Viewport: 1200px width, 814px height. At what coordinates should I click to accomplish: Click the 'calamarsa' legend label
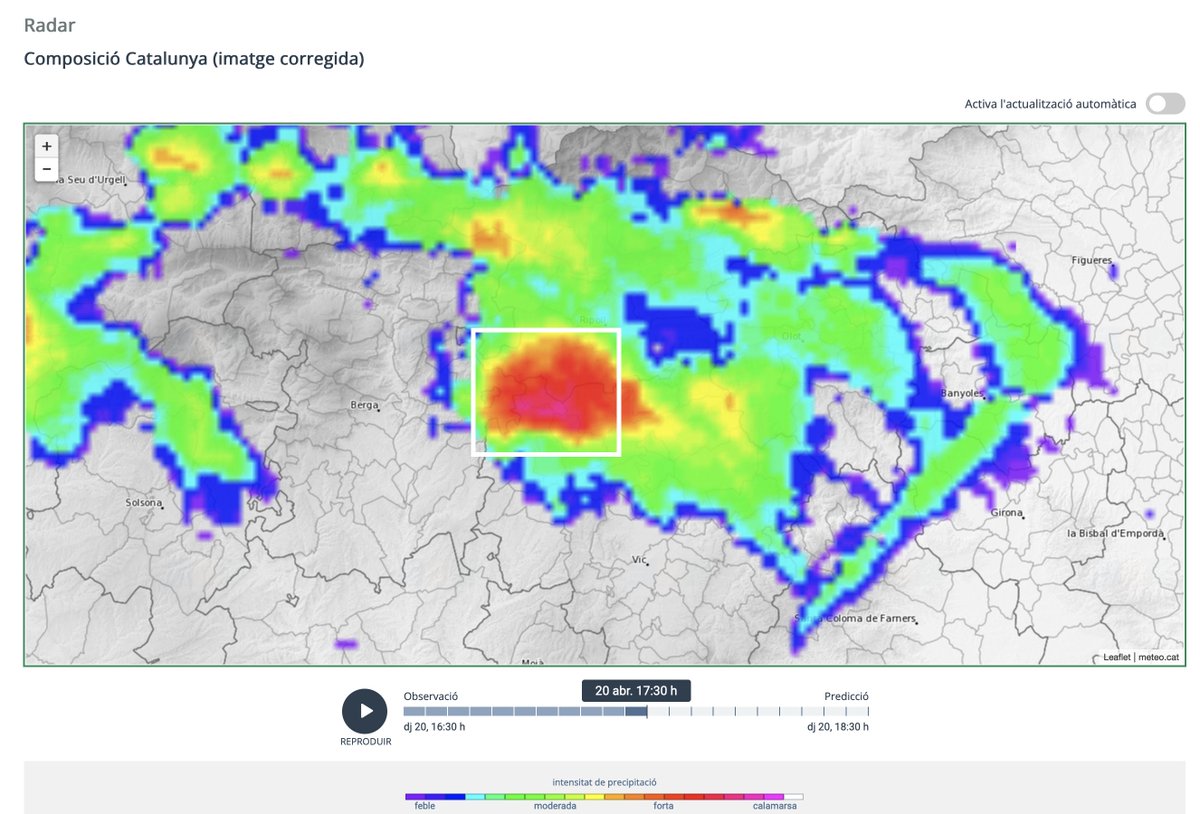click(775, 806)
